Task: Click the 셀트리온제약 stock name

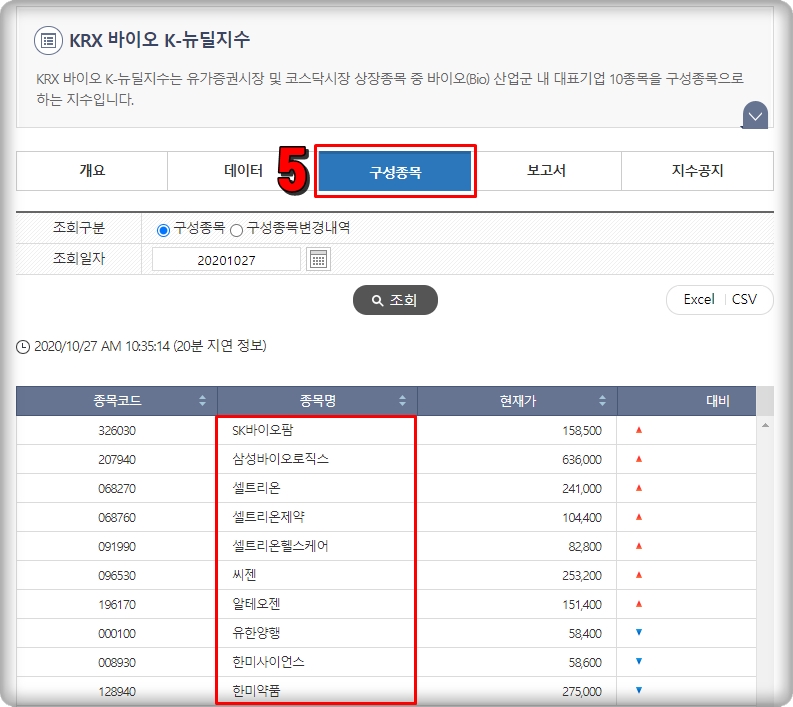Action: [x=269, y=517]
